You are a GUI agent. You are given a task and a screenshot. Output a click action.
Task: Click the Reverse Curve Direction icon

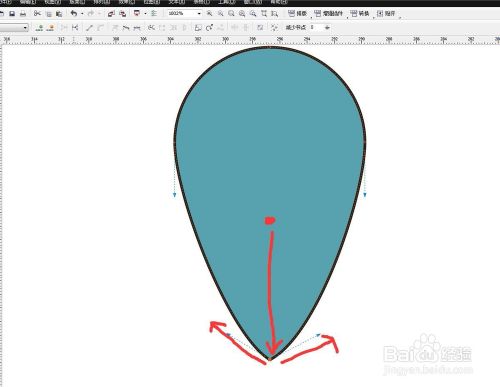[x=151, y=28]
